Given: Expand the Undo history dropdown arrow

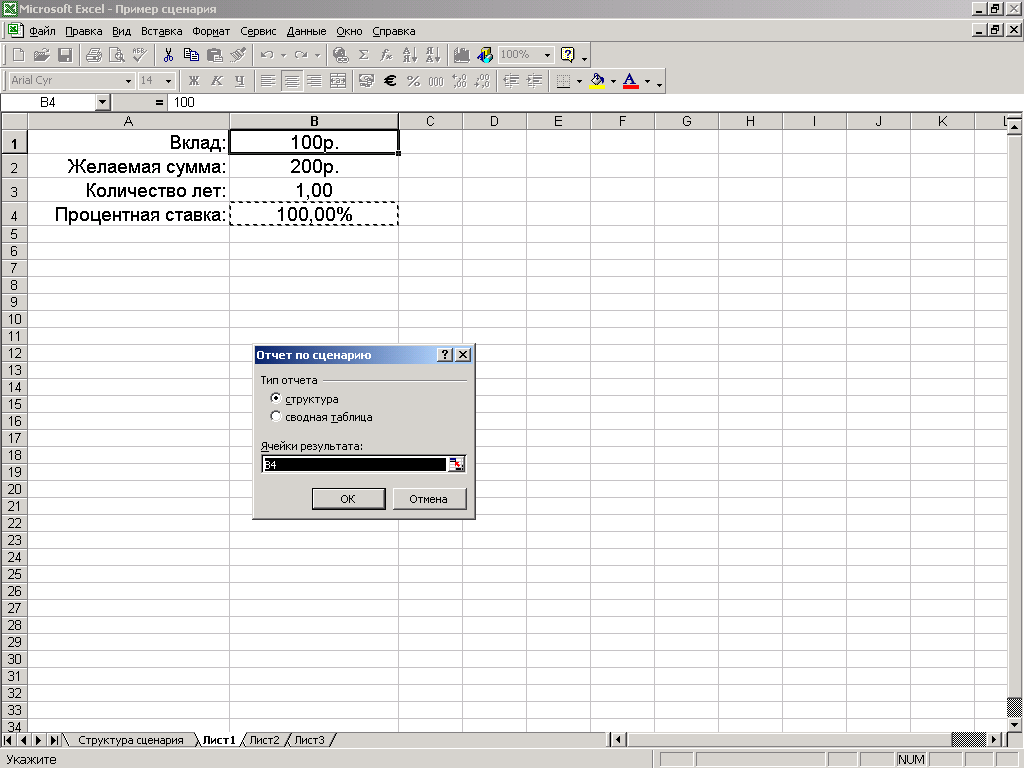Looking at the screenshot, I should pyautogui.click(x=283, y=55).
